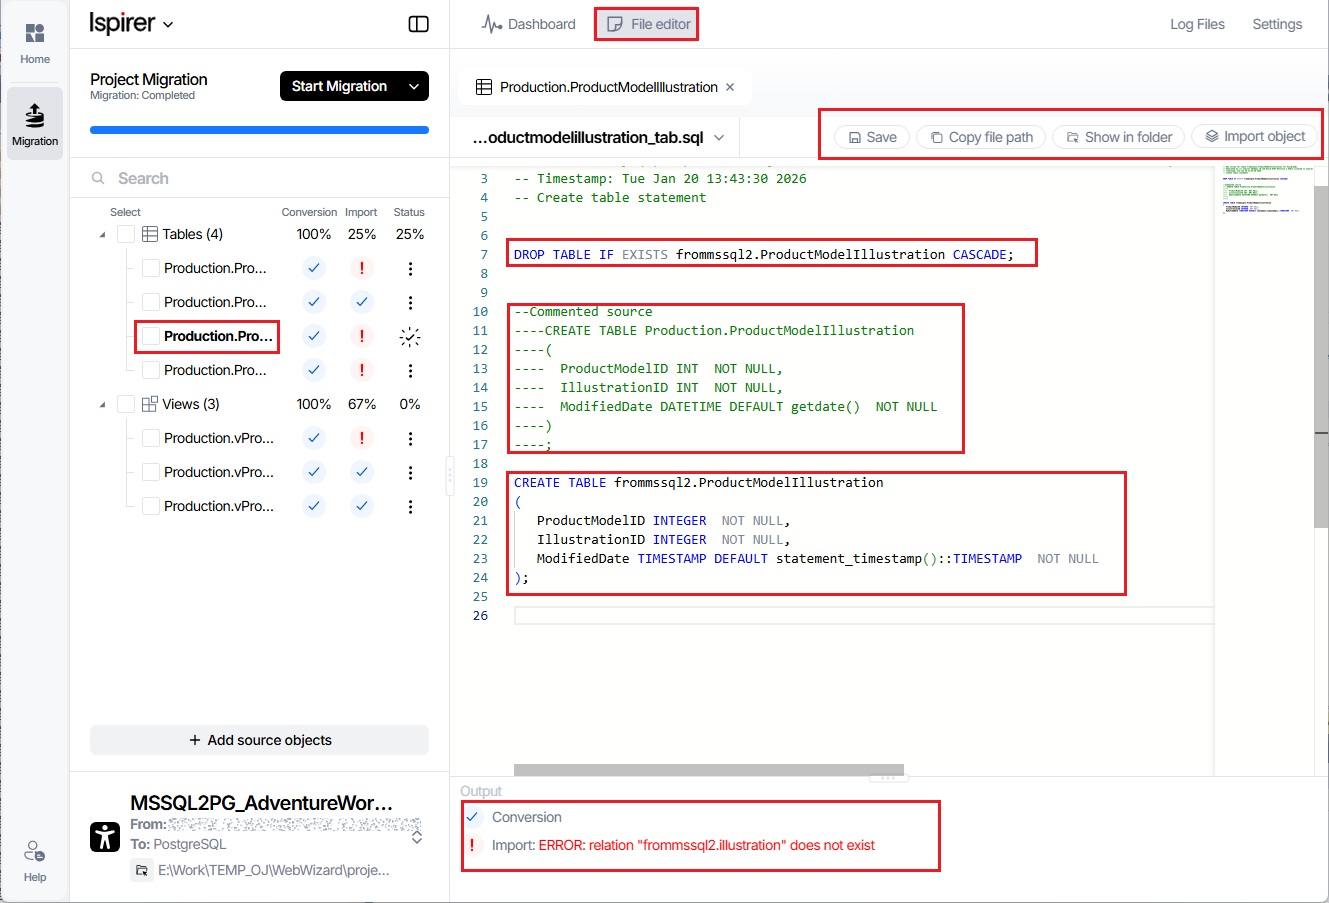Image resolution: width=1329 pixels, height=903 pixels.
Task: Click the import success checkmark of the second table
Action: 362,302
